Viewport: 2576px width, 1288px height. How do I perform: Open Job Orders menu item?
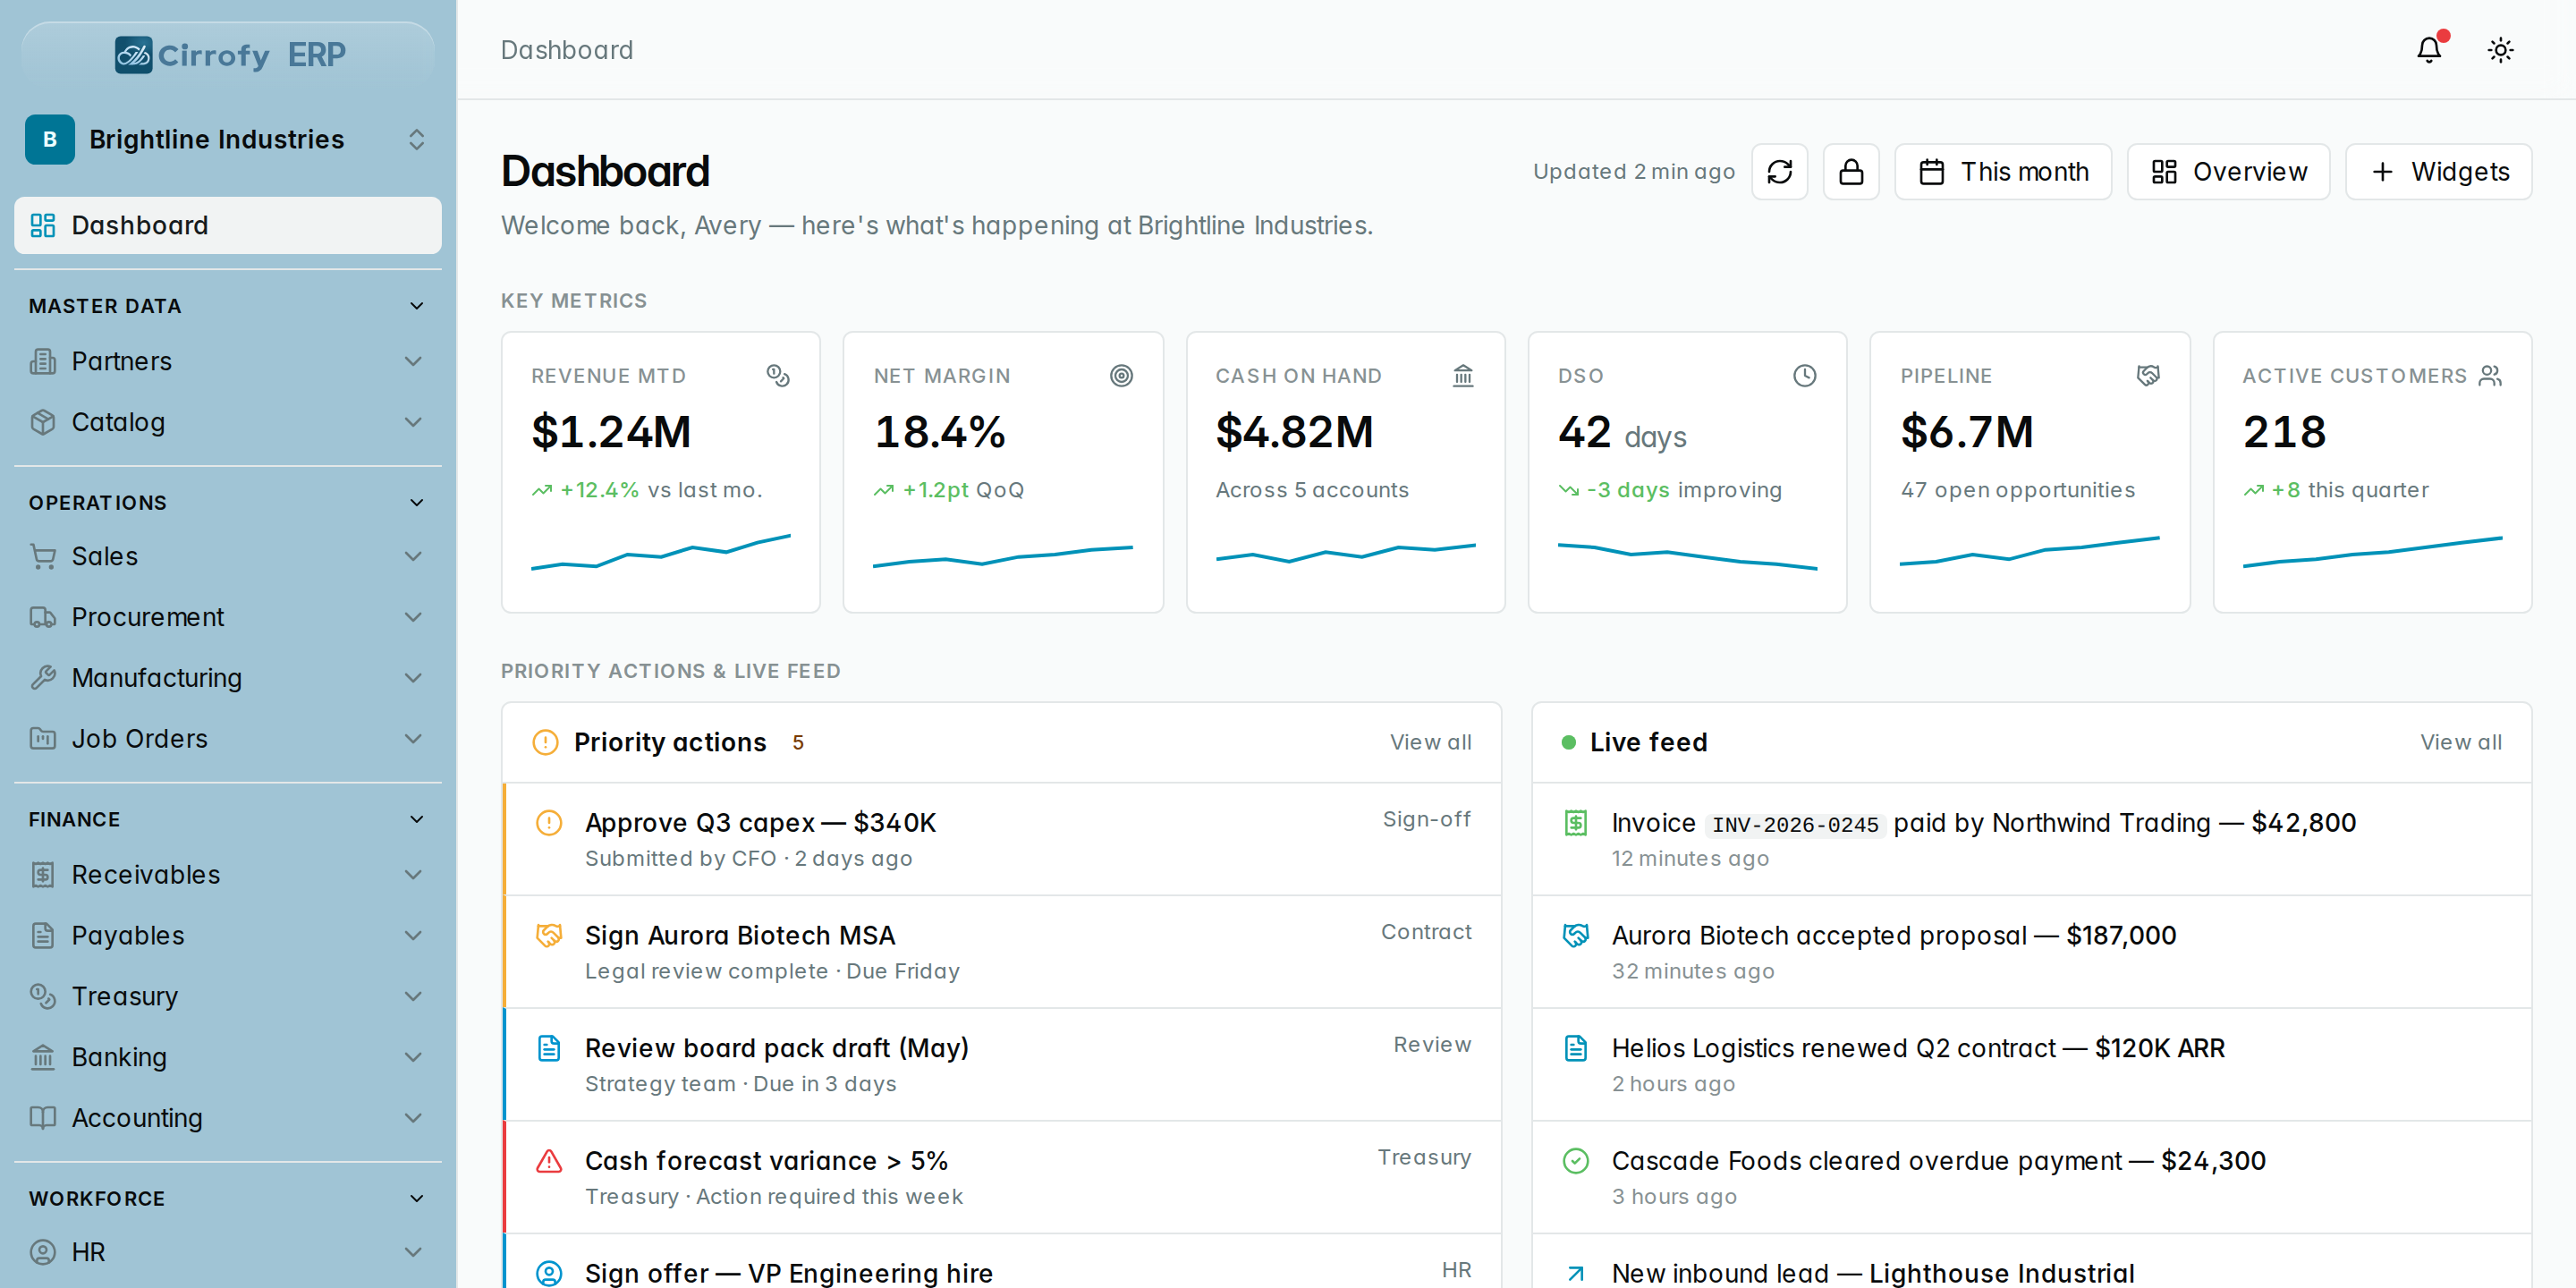click(228, 739)
